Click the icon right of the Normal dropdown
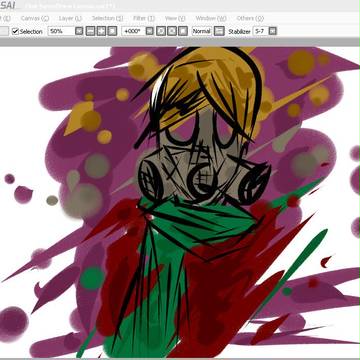 [219, 31]
